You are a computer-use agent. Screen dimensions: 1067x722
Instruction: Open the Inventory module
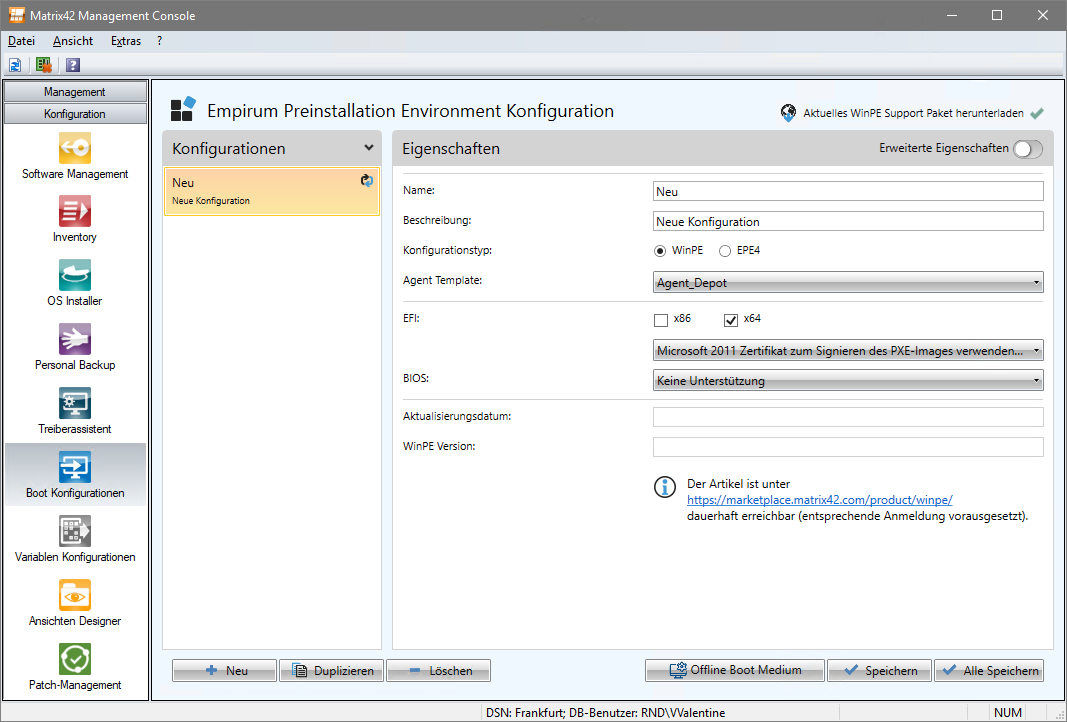click(74, 212)
